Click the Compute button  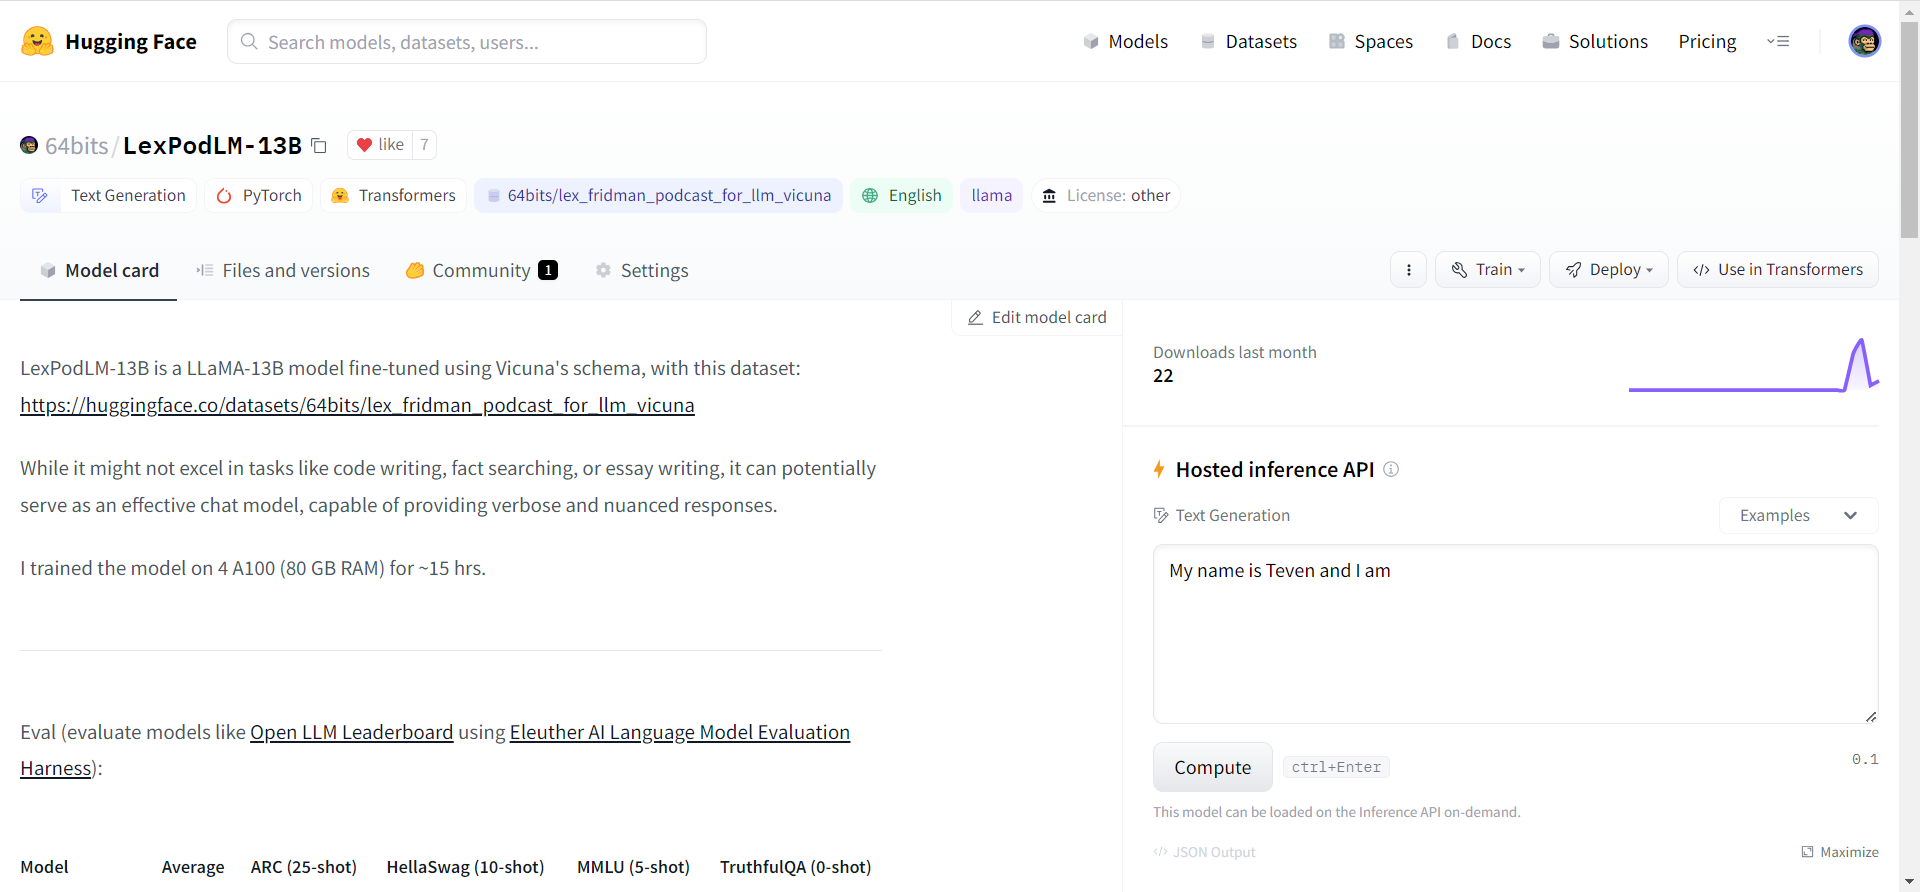1212,767
